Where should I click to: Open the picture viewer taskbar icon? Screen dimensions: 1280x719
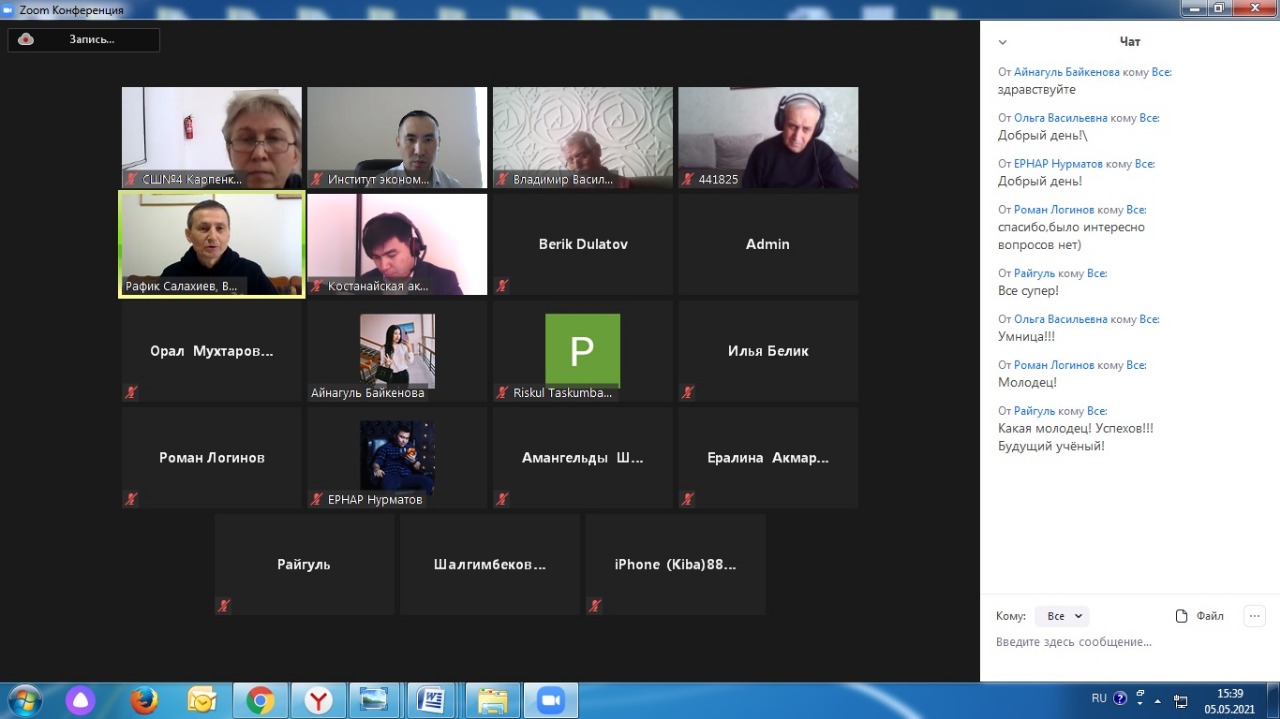click(x=375, y=700)
